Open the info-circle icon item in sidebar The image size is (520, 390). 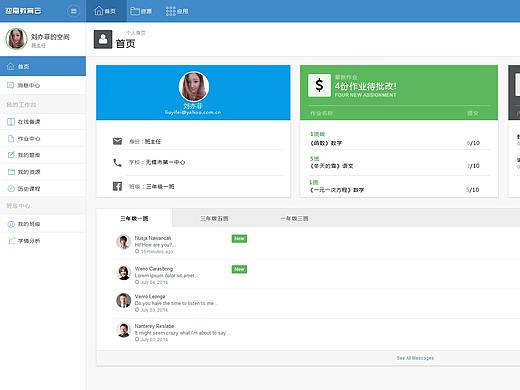click(43, 224)
